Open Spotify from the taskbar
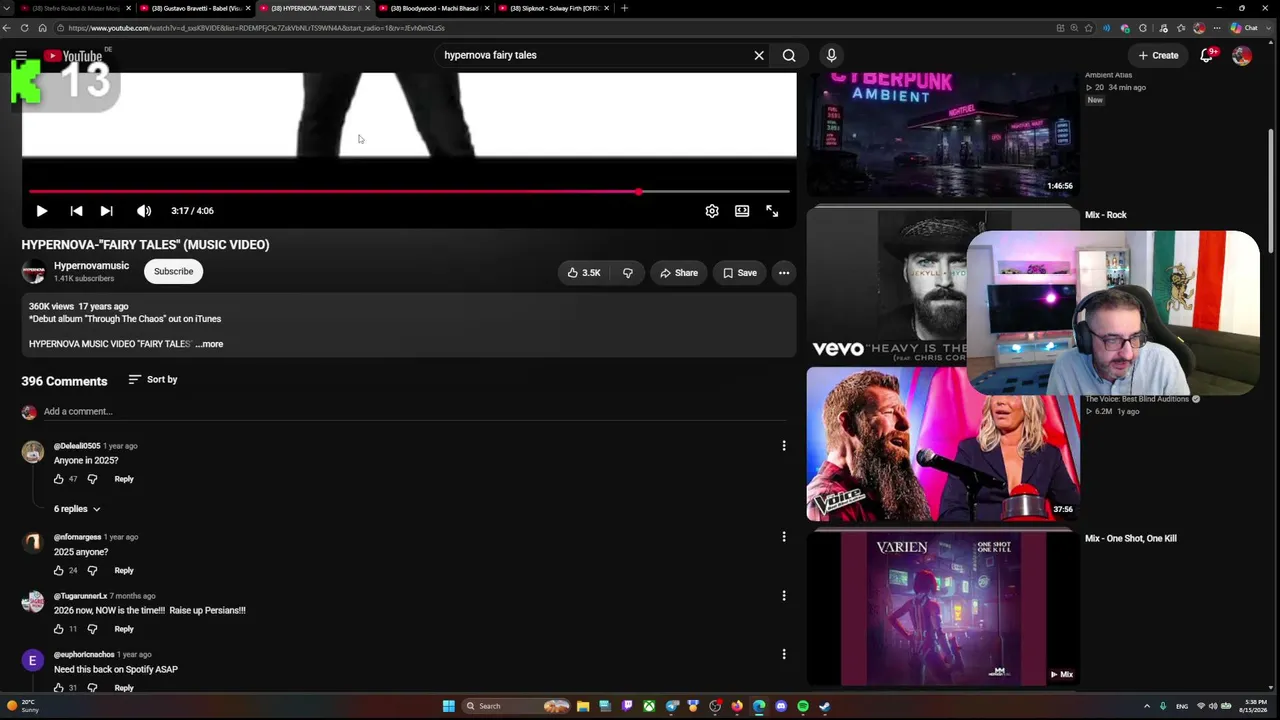The height and width of the screenshot is (720, 1280). click(x=803, y=706)
